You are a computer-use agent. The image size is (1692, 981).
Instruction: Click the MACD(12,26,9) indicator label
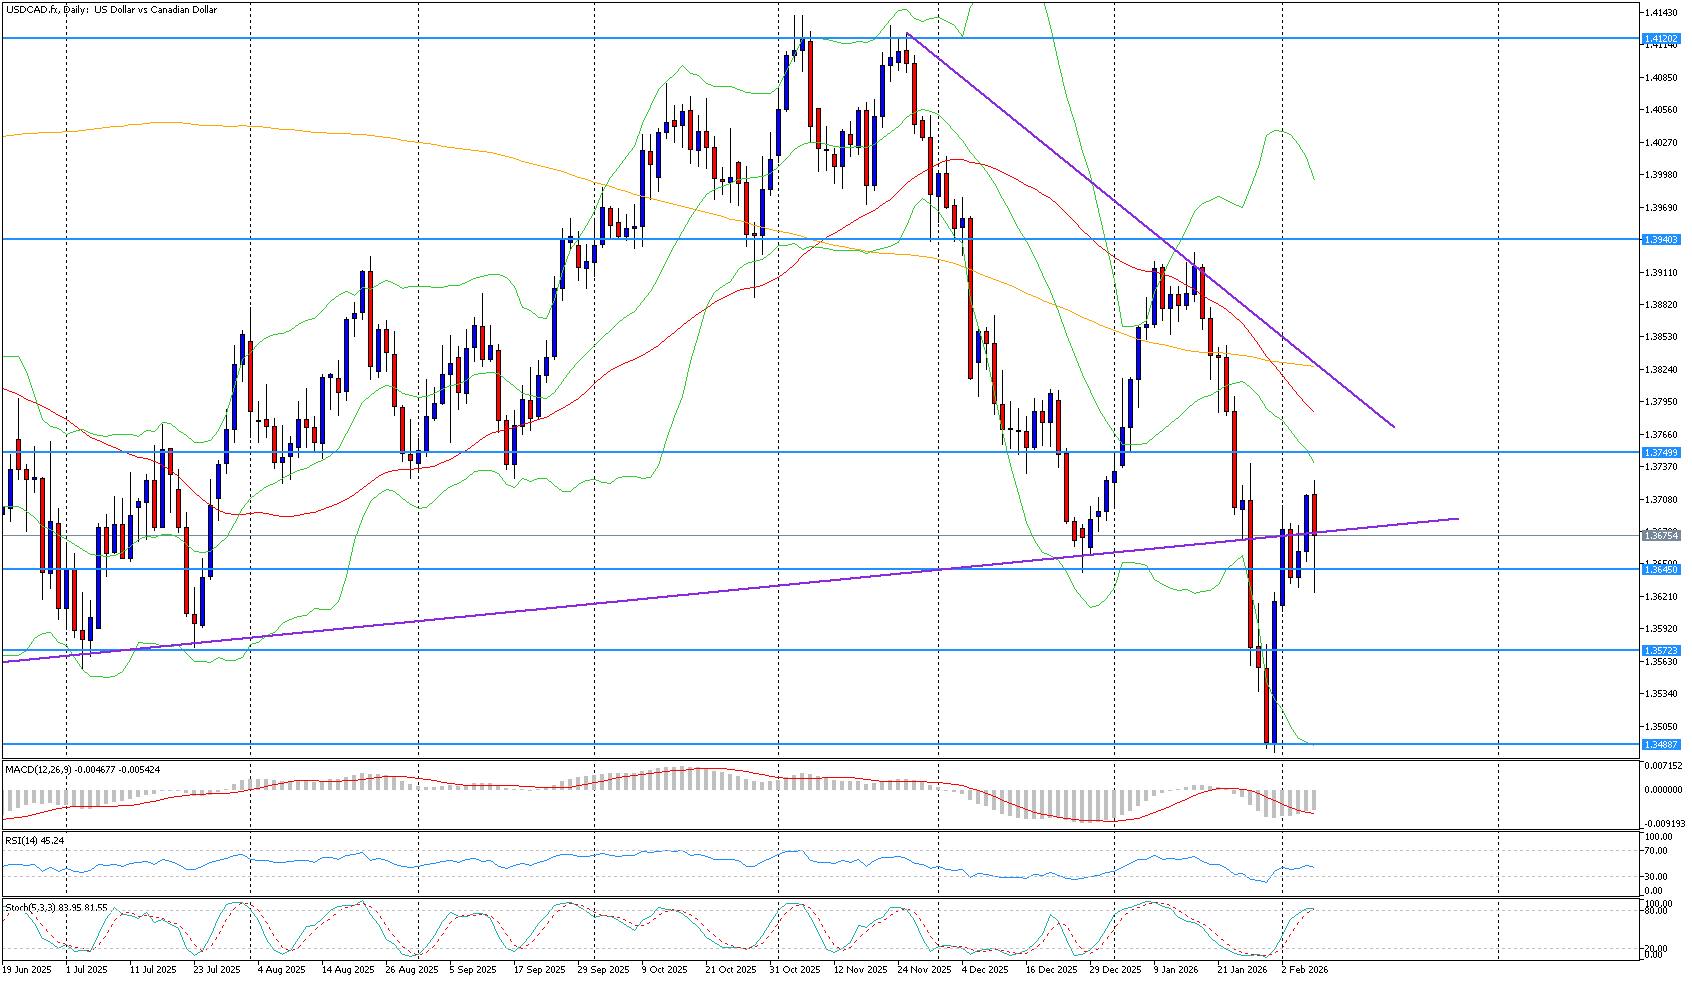(x=82, y=769)
